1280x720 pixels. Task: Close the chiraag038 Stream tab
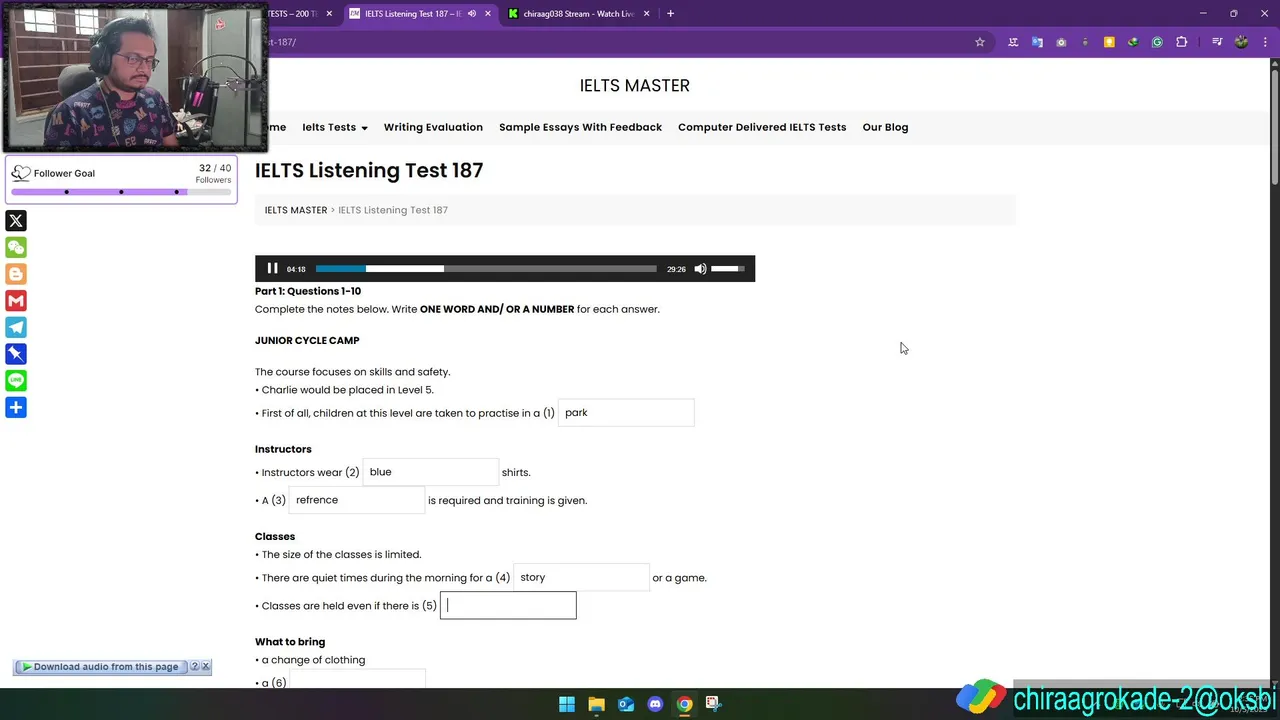tap(646, 13)
